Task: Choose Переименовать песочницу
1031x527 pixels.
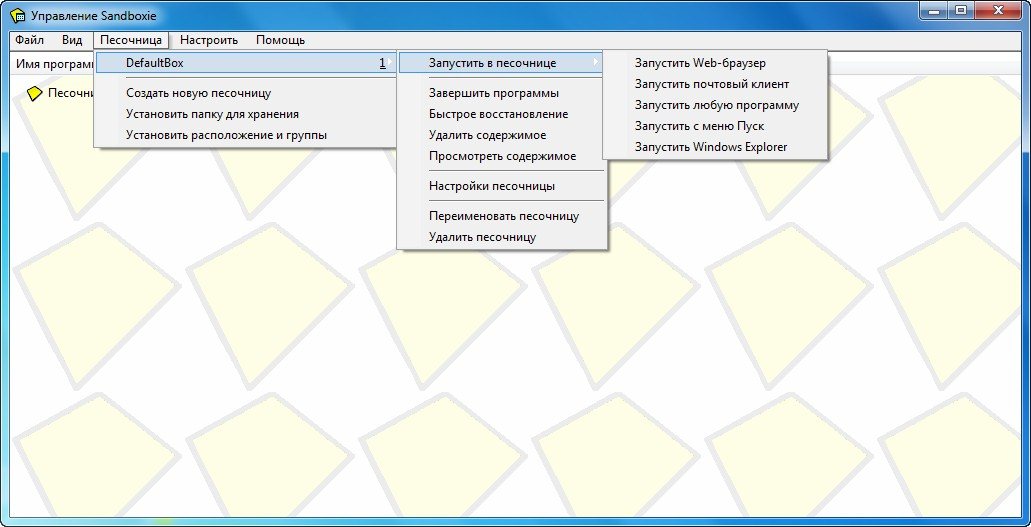Action: (x=503, y=216)
